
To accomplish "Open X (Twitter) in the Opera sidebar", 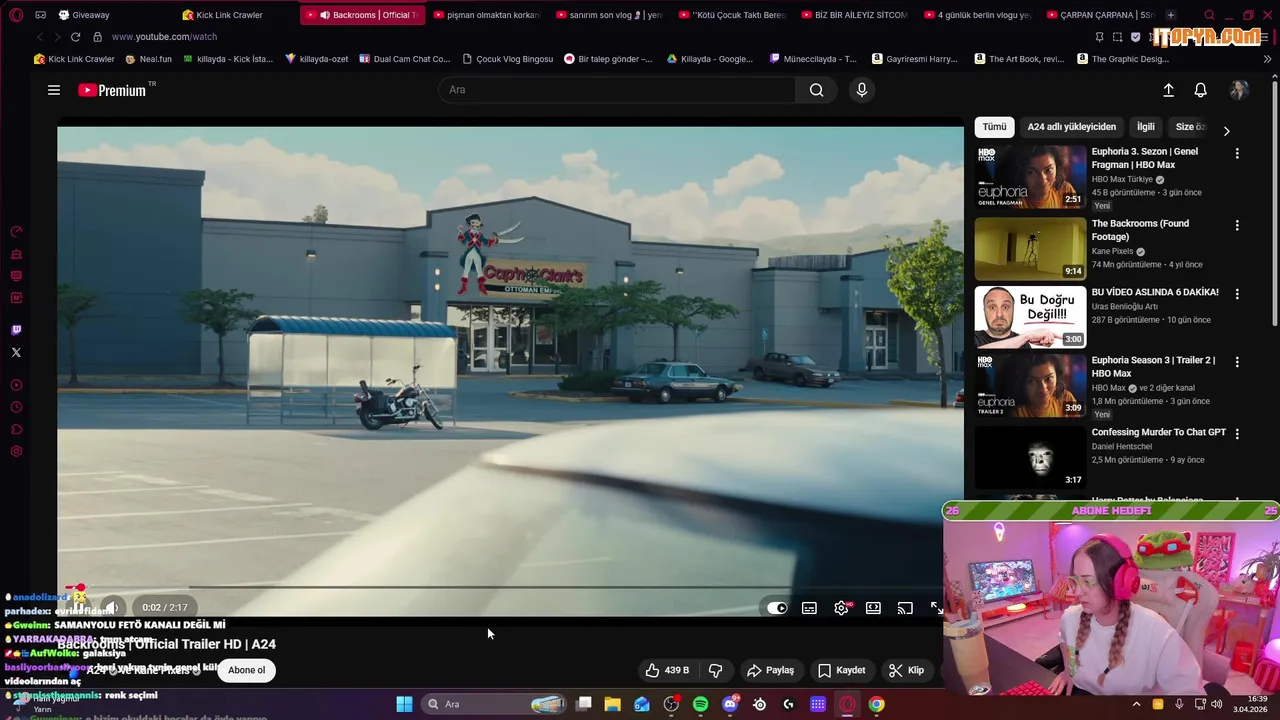I will pyautogui.click(x=16, y=352).
